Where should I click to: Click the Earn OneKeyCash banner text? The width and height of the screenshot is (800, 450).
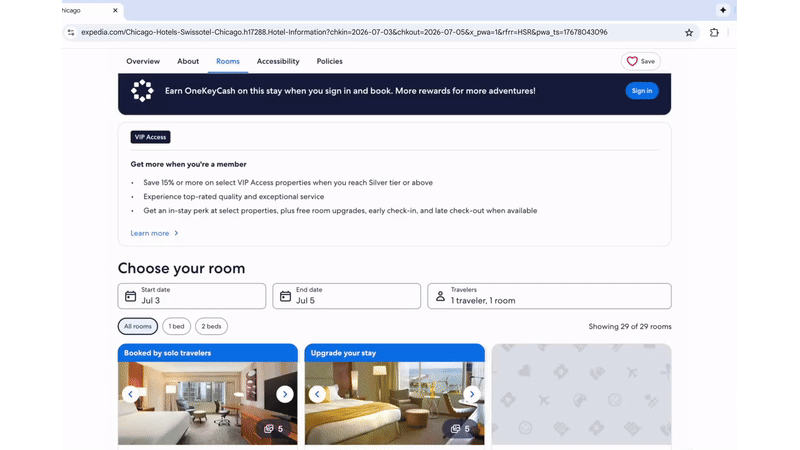tap(350, 91)
